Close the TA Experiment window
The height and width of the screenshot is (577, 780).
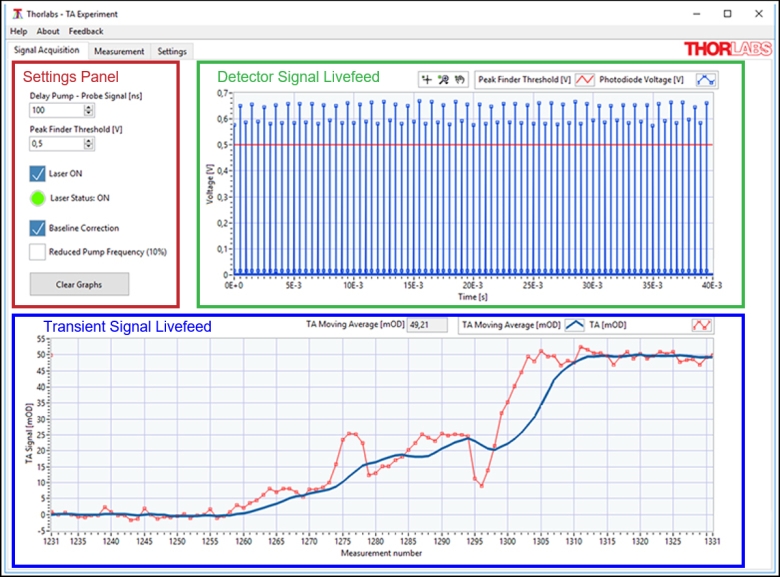[759, 14]
